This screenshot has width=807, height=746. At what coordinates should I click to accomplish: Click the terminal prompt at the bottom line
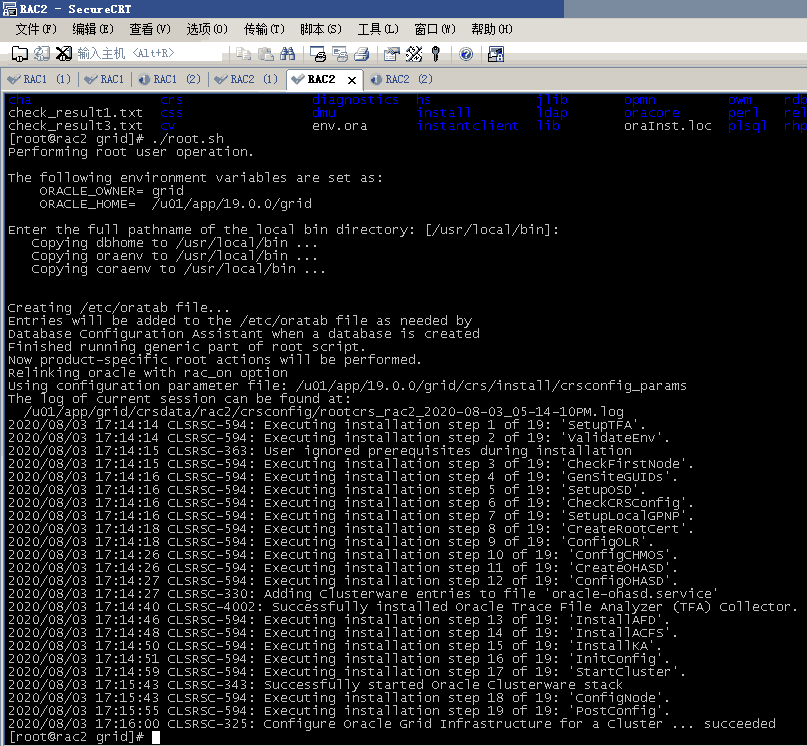[84, 737]
